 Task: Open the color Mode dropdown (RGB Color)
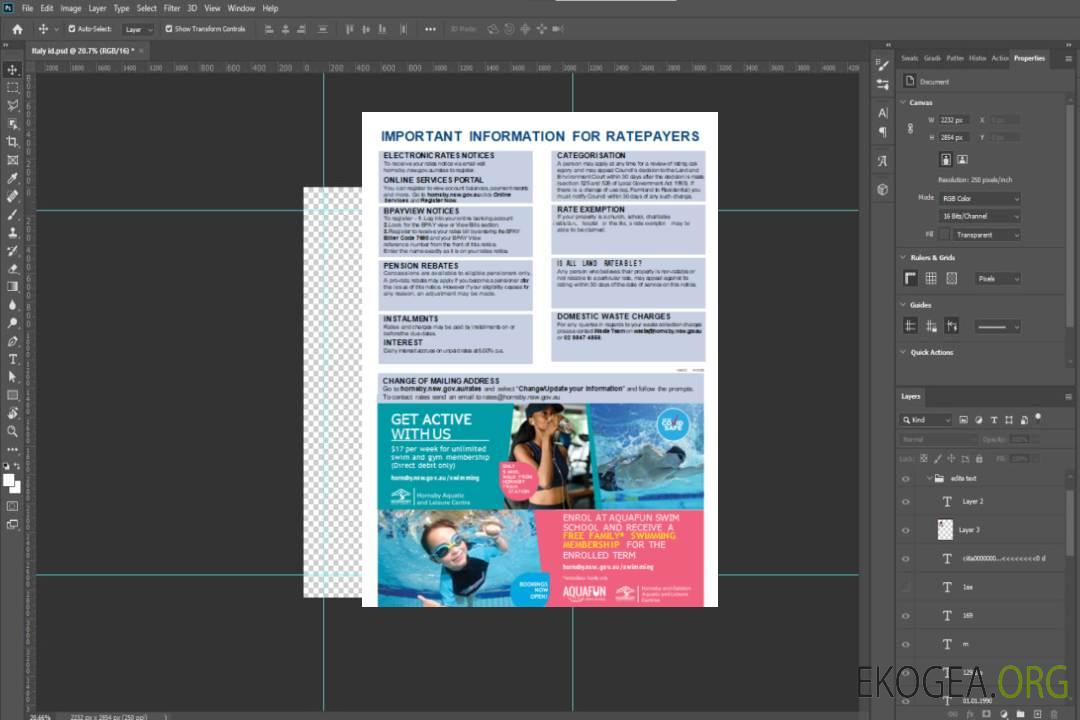click(x=980, y=198)
